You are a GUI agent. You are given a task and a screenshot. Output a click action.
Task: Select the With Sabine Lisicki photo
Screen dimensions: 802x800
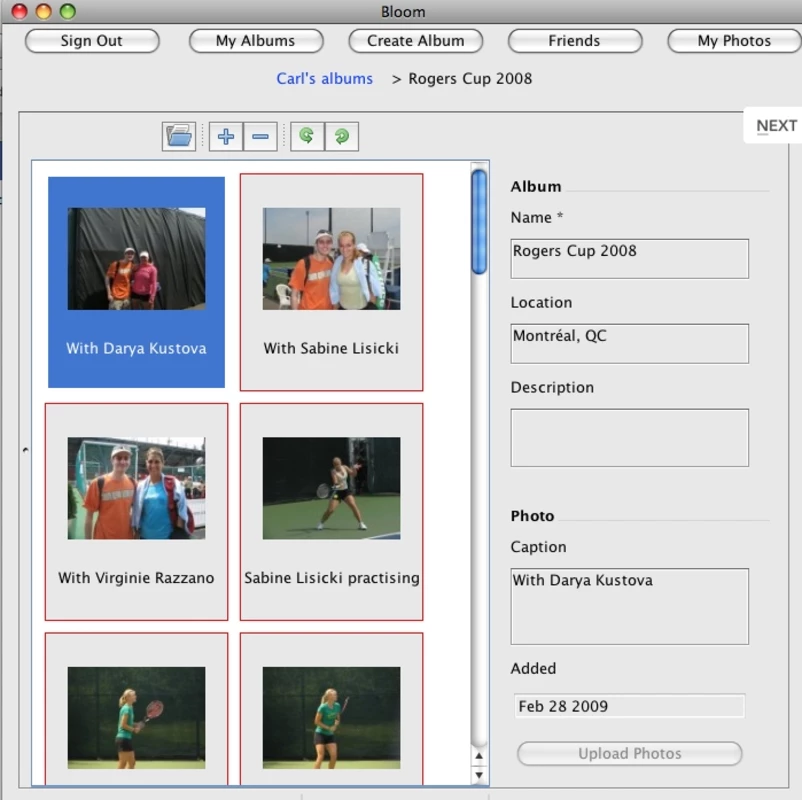[x=331, y=282]
